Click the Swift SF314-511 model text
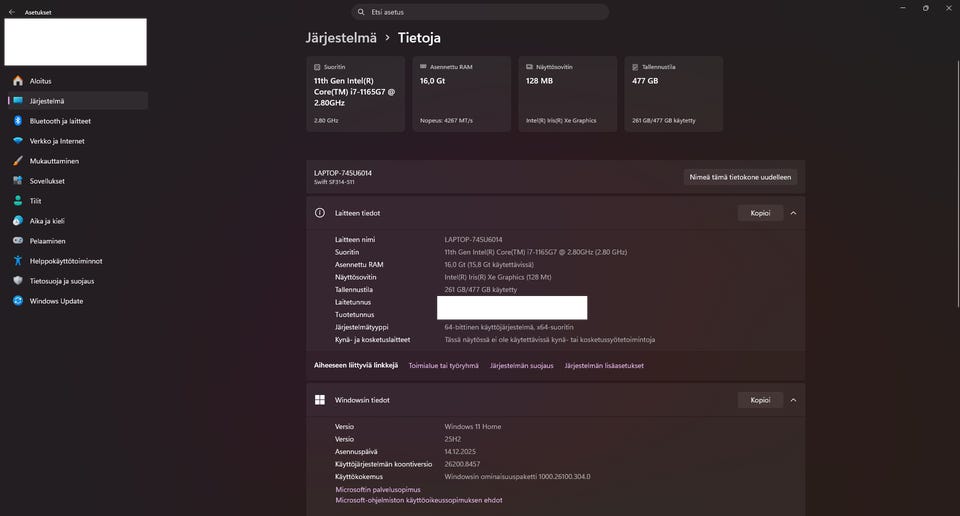Screen dimensions: 960x516 (x=334, y=182)
